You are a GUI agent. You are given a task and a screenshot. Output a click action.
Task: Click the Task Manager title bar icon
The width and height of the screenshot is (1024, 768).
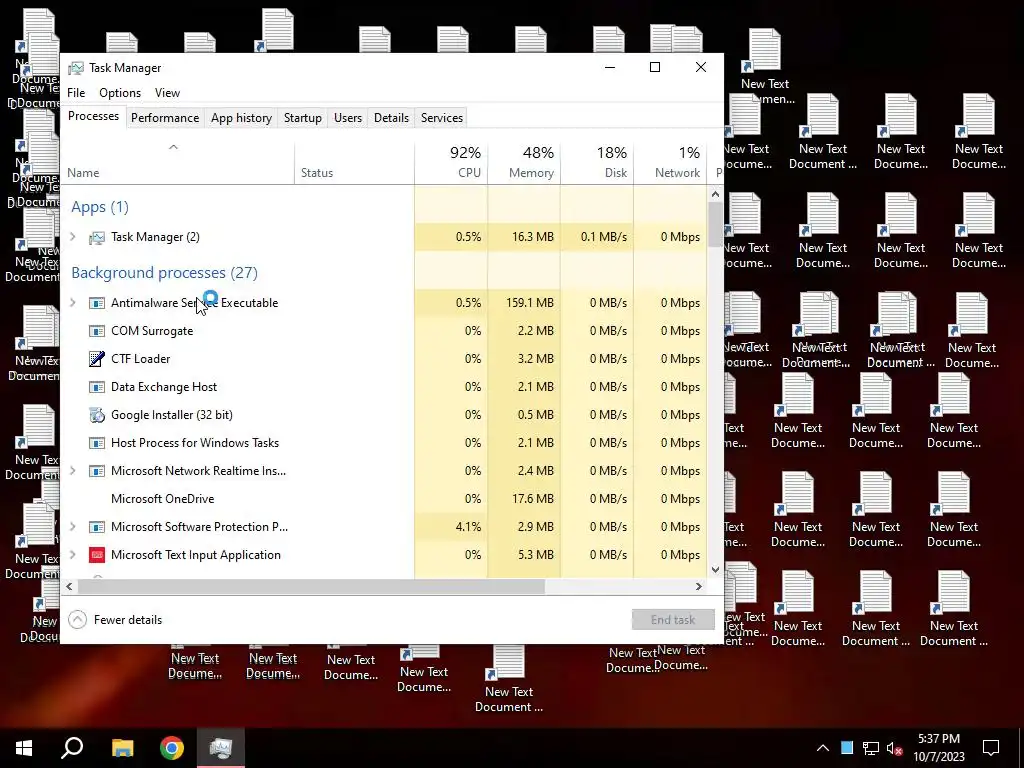coord(76,68)
